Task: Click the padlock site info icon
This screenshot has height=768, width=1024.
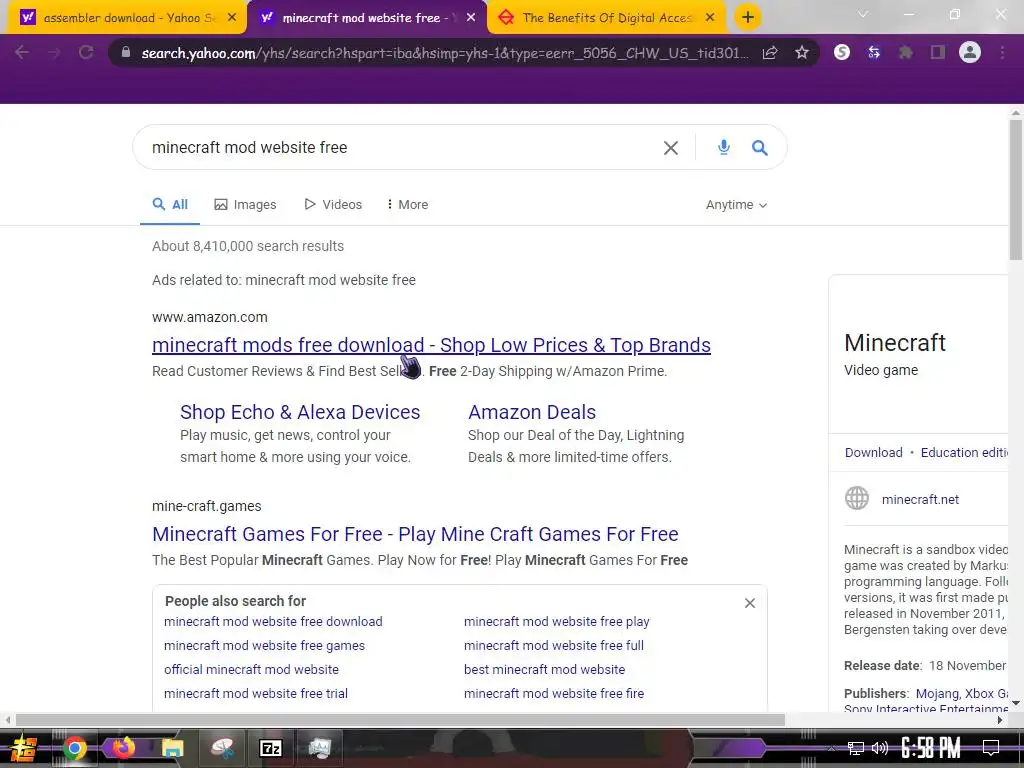Action: click(x=126, y=52)
